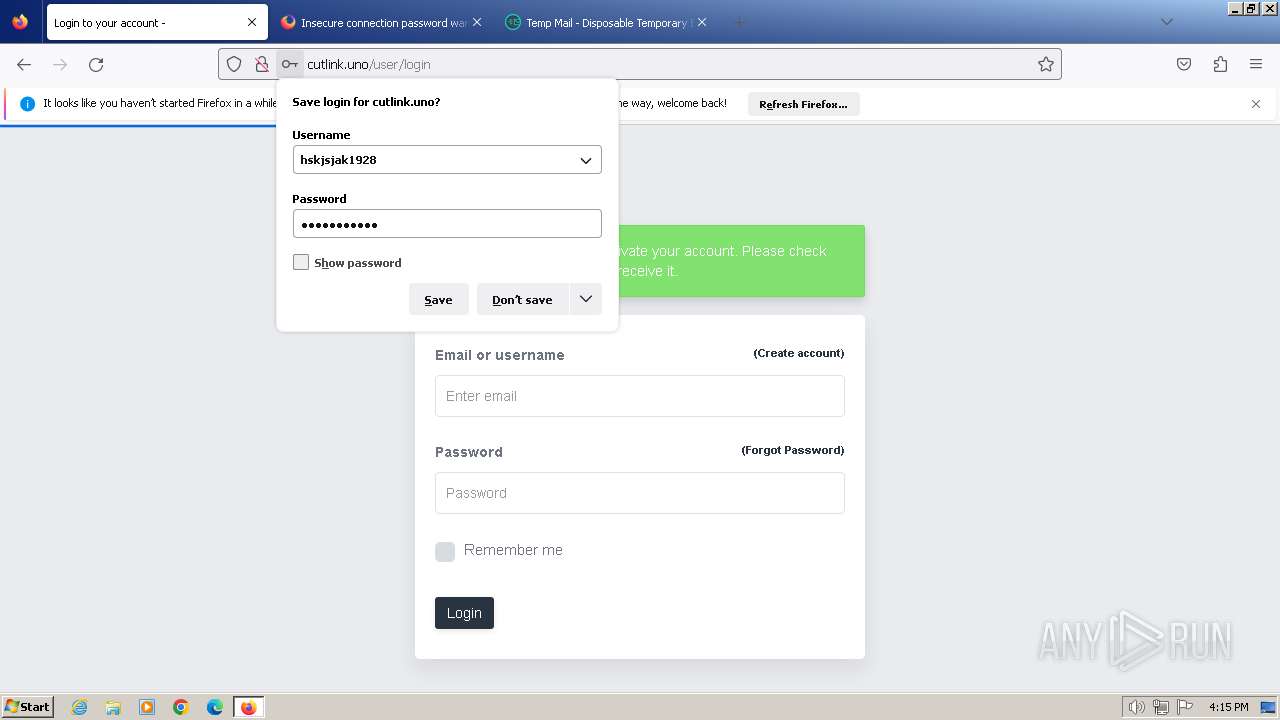Launch Internet Explorer from taskbar
Viewport: 1280px width, 720px height.
(x=79, y=707)
